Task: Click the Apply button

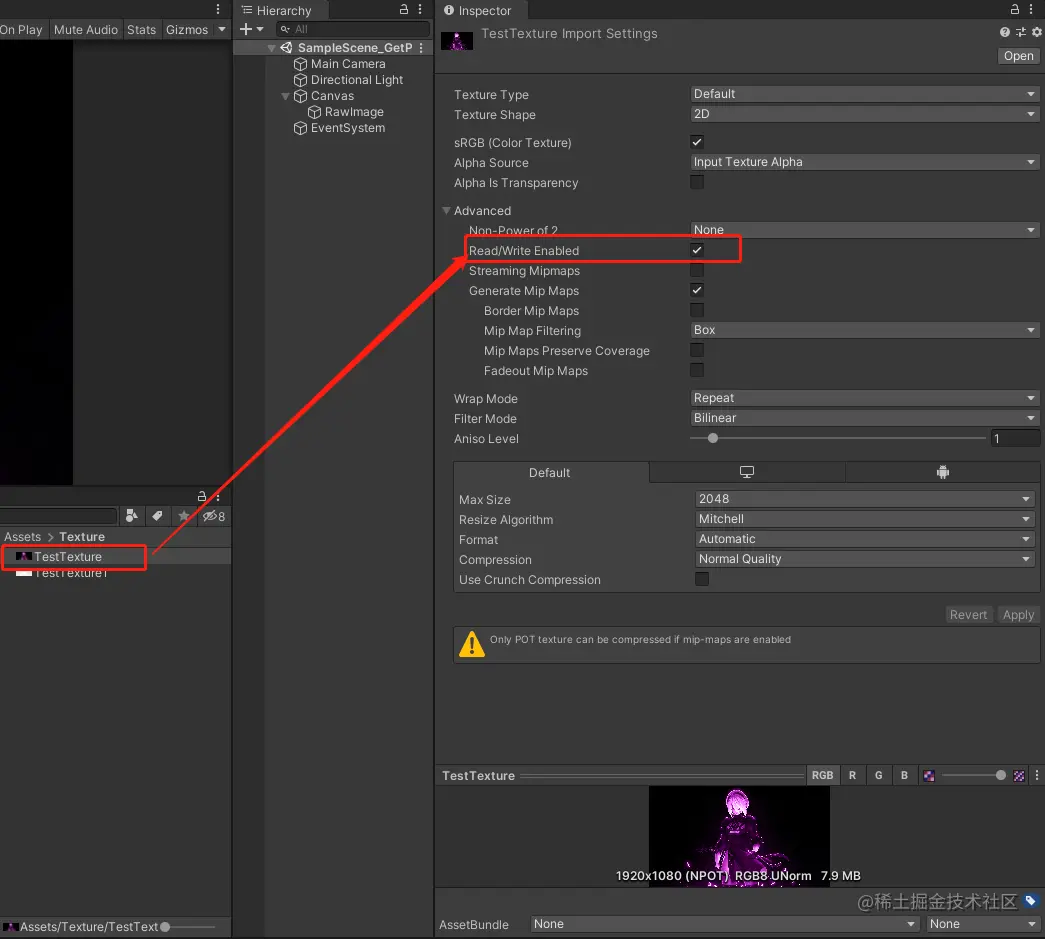Action: (1017, 614)
